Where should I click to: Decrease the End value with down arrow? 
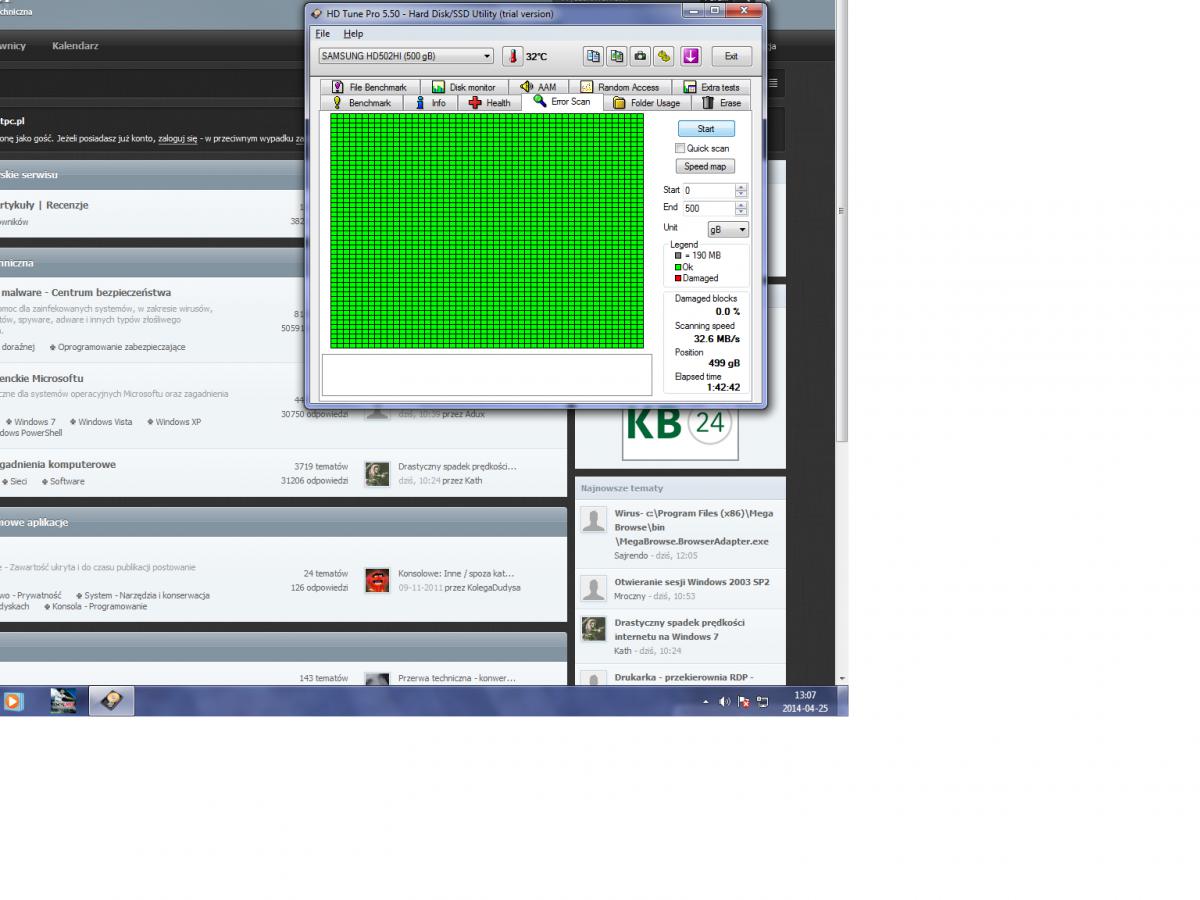click(x=741, y=212)
